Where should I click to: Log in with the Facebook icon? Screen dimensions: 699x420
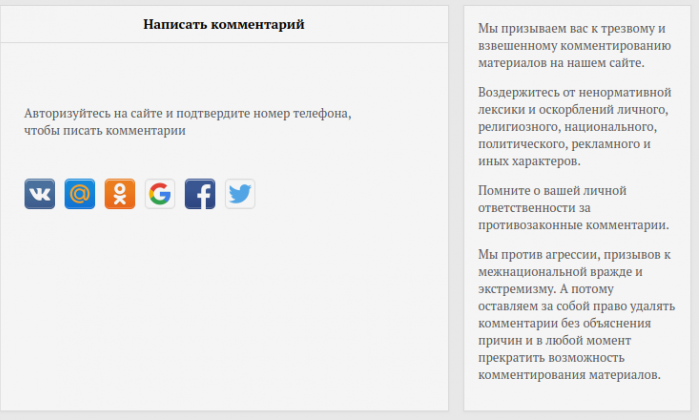click(200, 194)
